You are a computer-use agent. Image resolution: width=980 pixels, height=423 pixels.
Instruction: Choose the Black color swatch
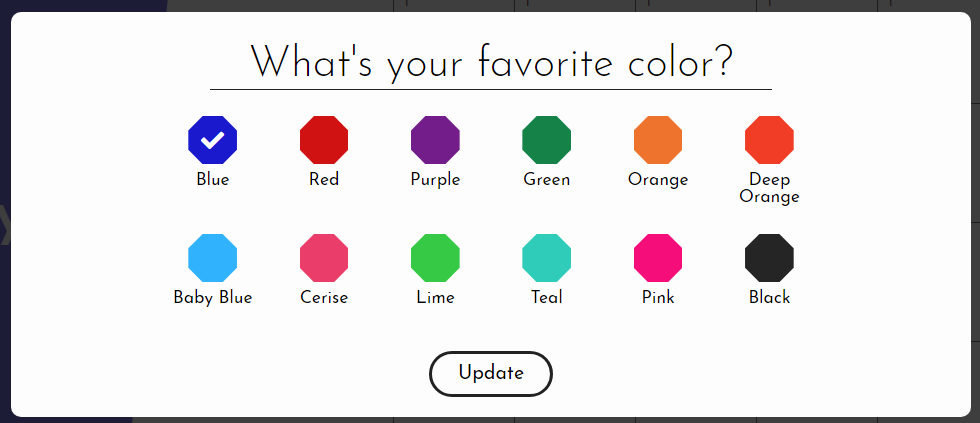769,258
